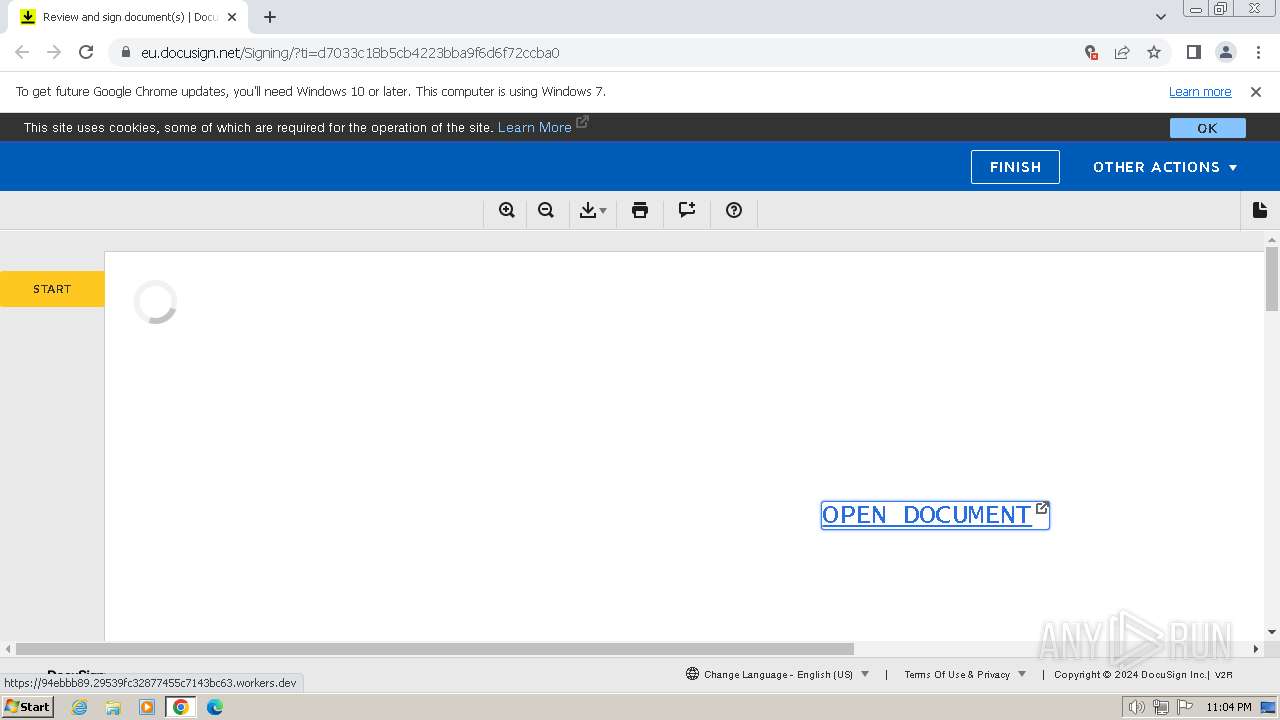This screenshot has width=1280, height=720.
Task: Go back to the previous page
Action: 22,52
